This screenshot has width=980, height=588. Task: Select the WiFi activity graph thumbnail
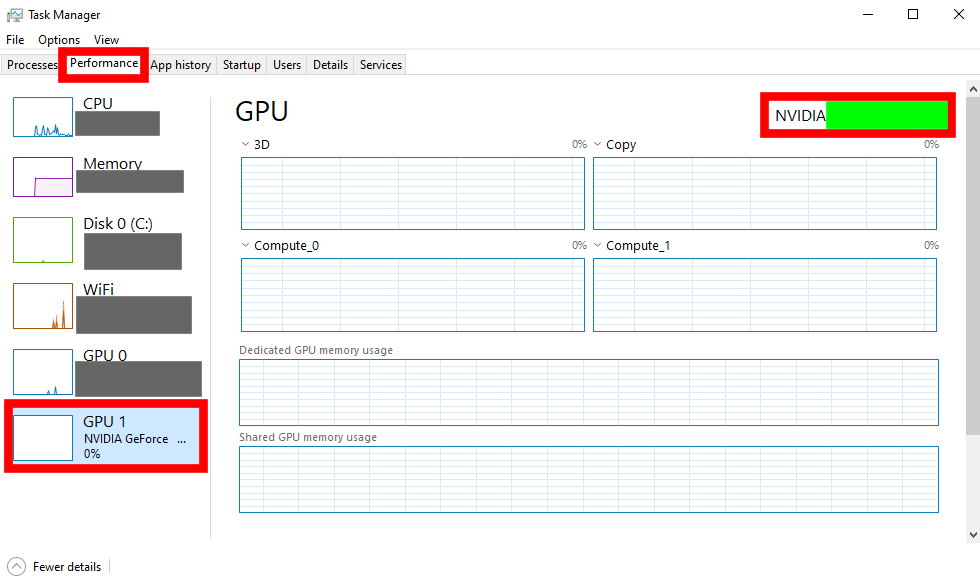click(x=43, y=306)
